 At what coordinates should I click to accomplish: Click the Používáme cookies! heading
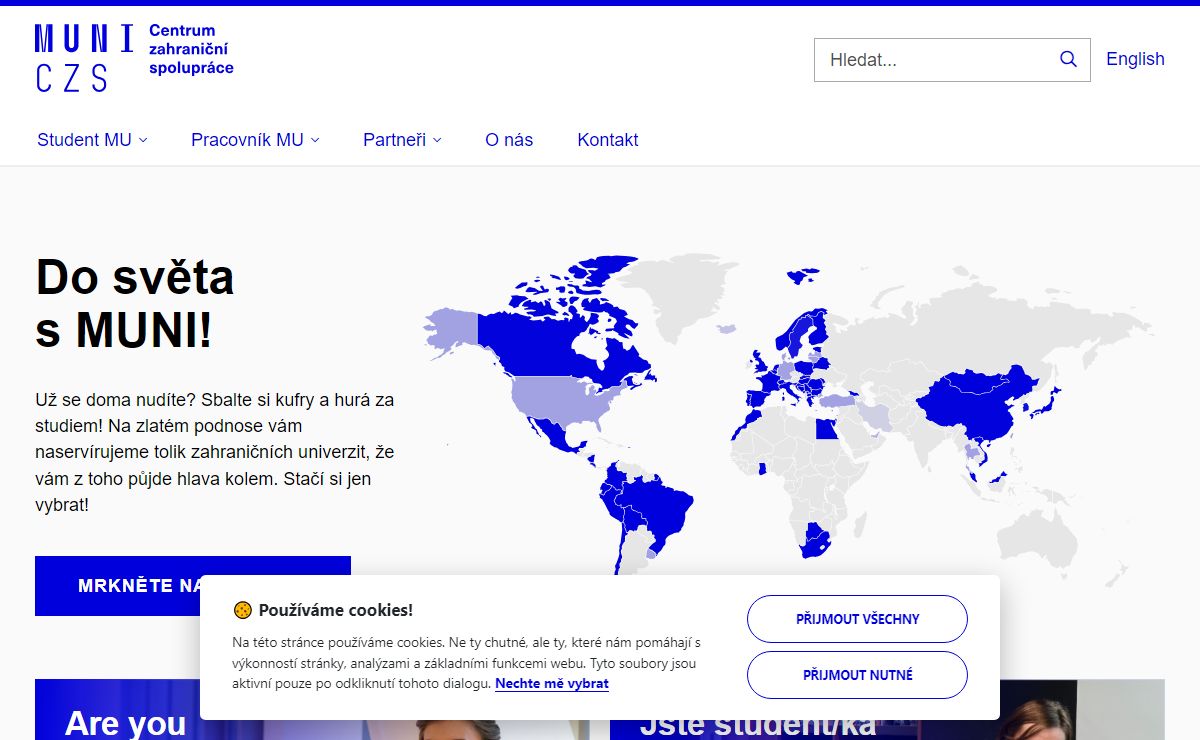tap(336, 610)
